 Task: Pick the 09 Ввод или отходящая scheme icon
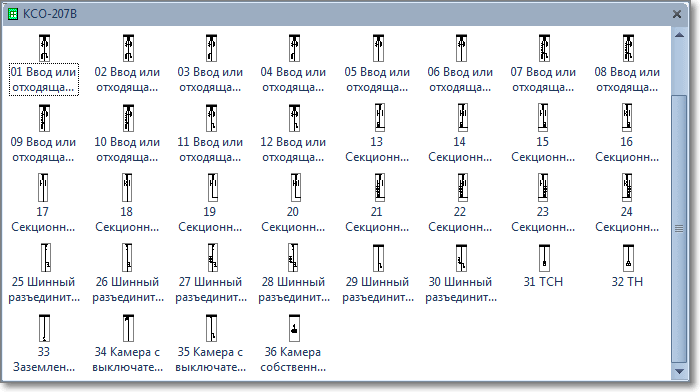click(x=44, y=118)
